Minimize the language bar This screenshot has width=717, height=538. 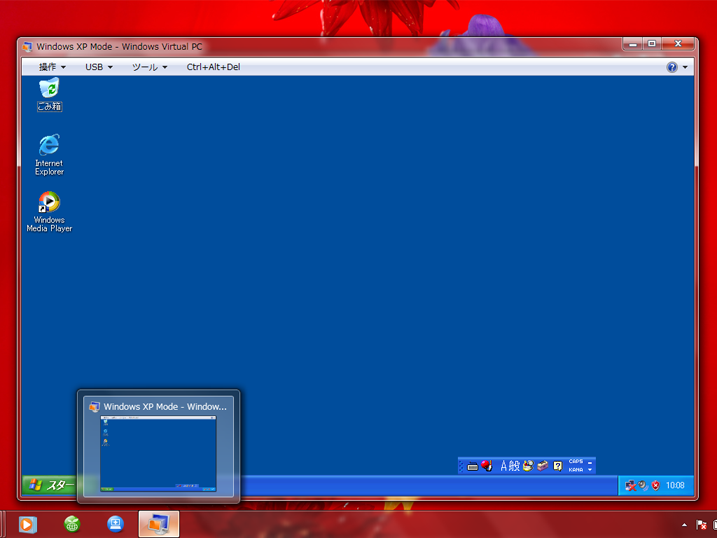[590, 463]
